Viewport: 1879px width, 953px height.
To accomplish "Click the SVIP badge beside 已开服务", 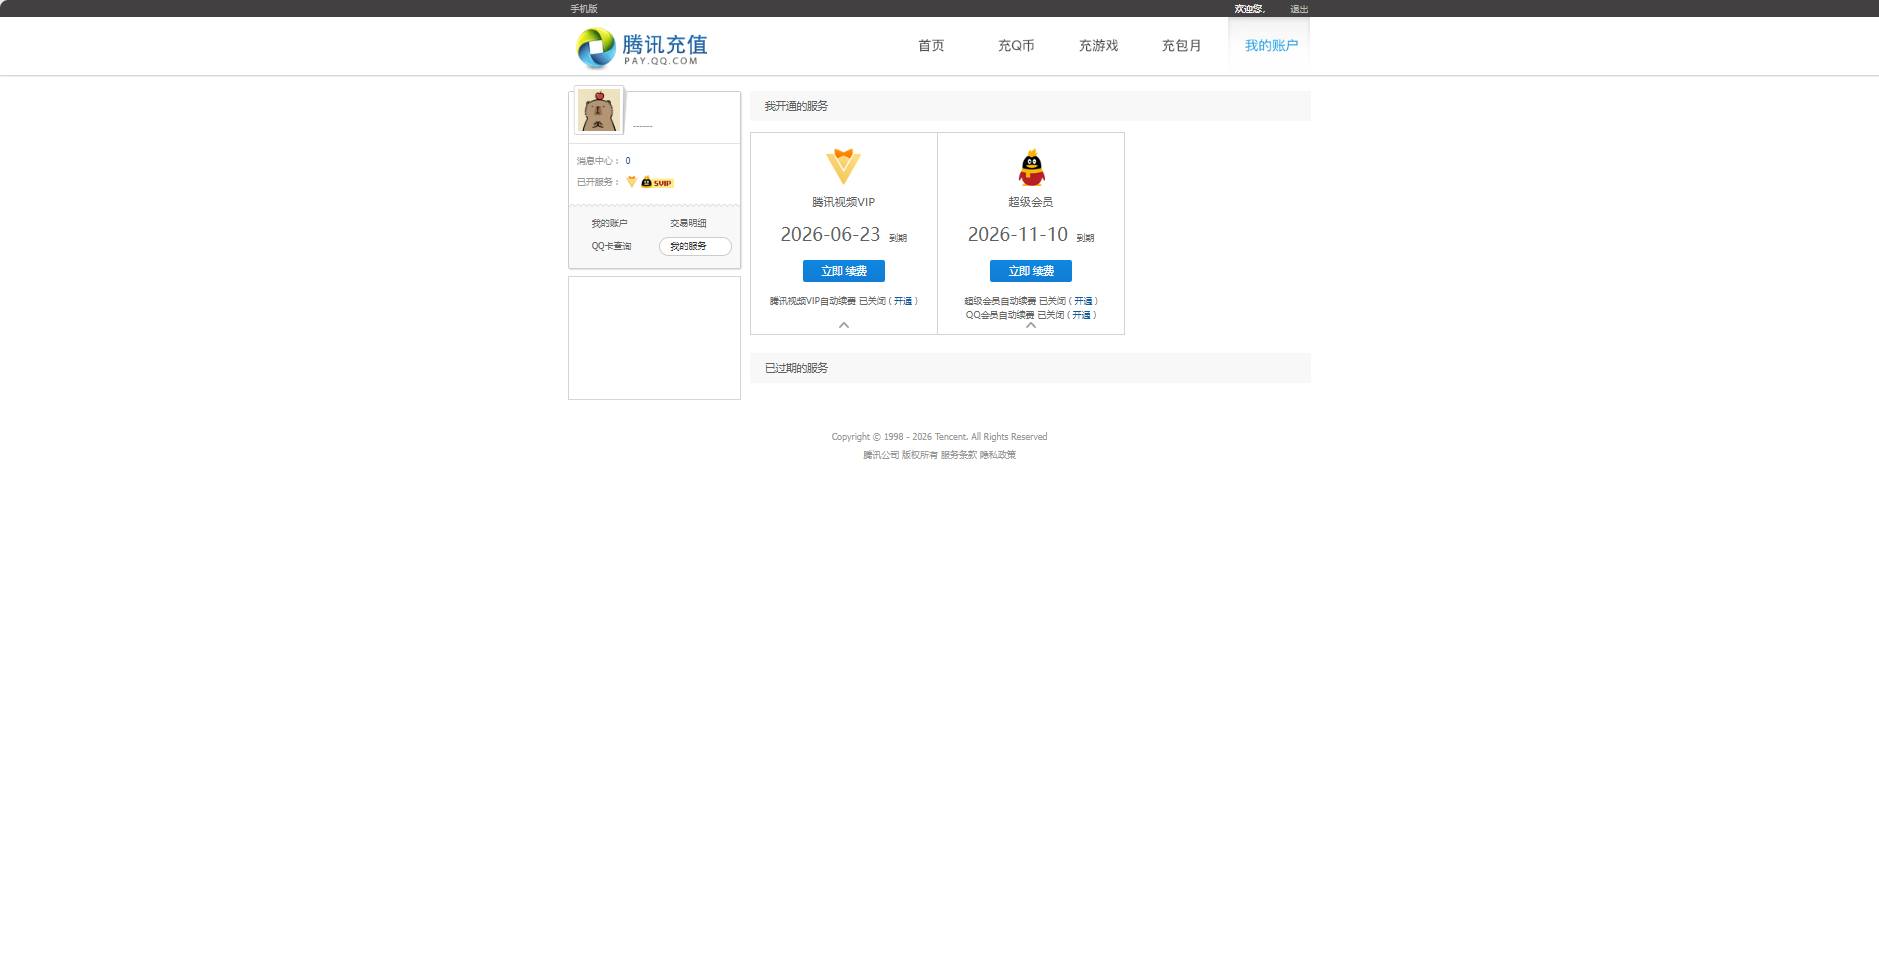I will tap(657, 182).
